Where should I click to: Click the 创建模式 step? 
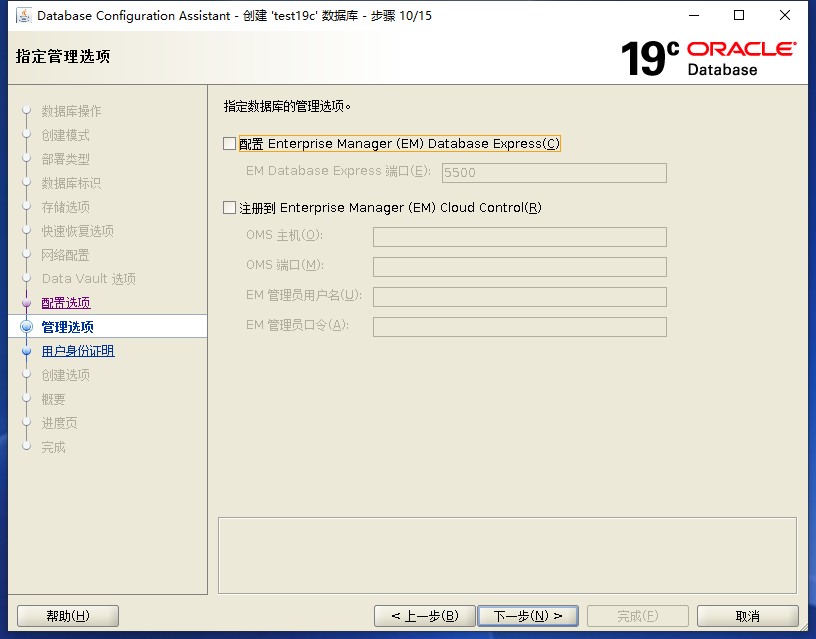tap(66, 135)
